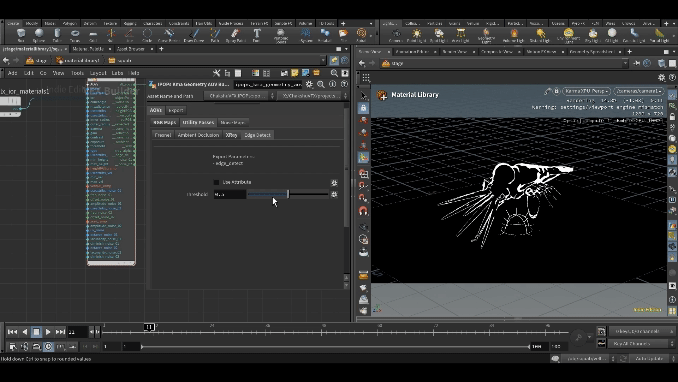Viewport: 678px width, 382px height.
Task: Select the Draw Curve shelf tool
Action: coord(194,35)
